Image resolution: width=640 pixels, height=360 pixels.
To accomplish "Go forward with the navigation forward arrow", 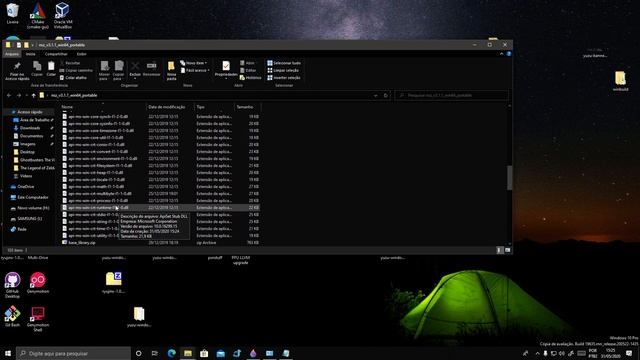I will (18, 96).
